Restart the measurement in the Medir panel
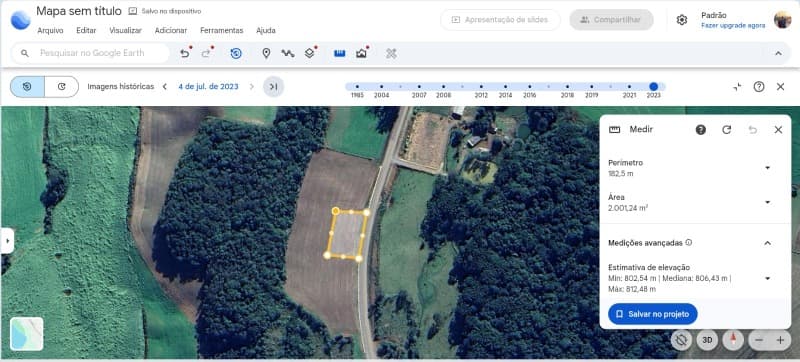Viewport: 800px width, 362px height. click(727, 130)
